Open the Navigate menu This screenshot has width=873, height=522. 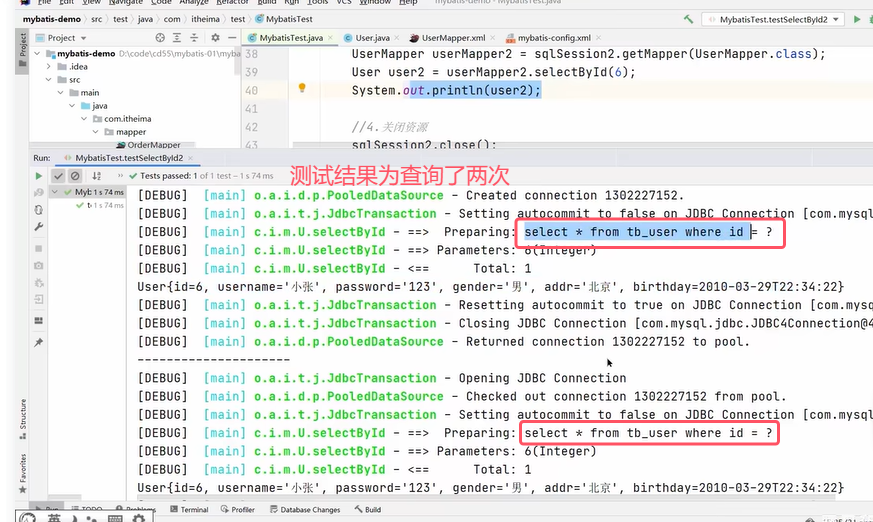click(x=125, y=2)
